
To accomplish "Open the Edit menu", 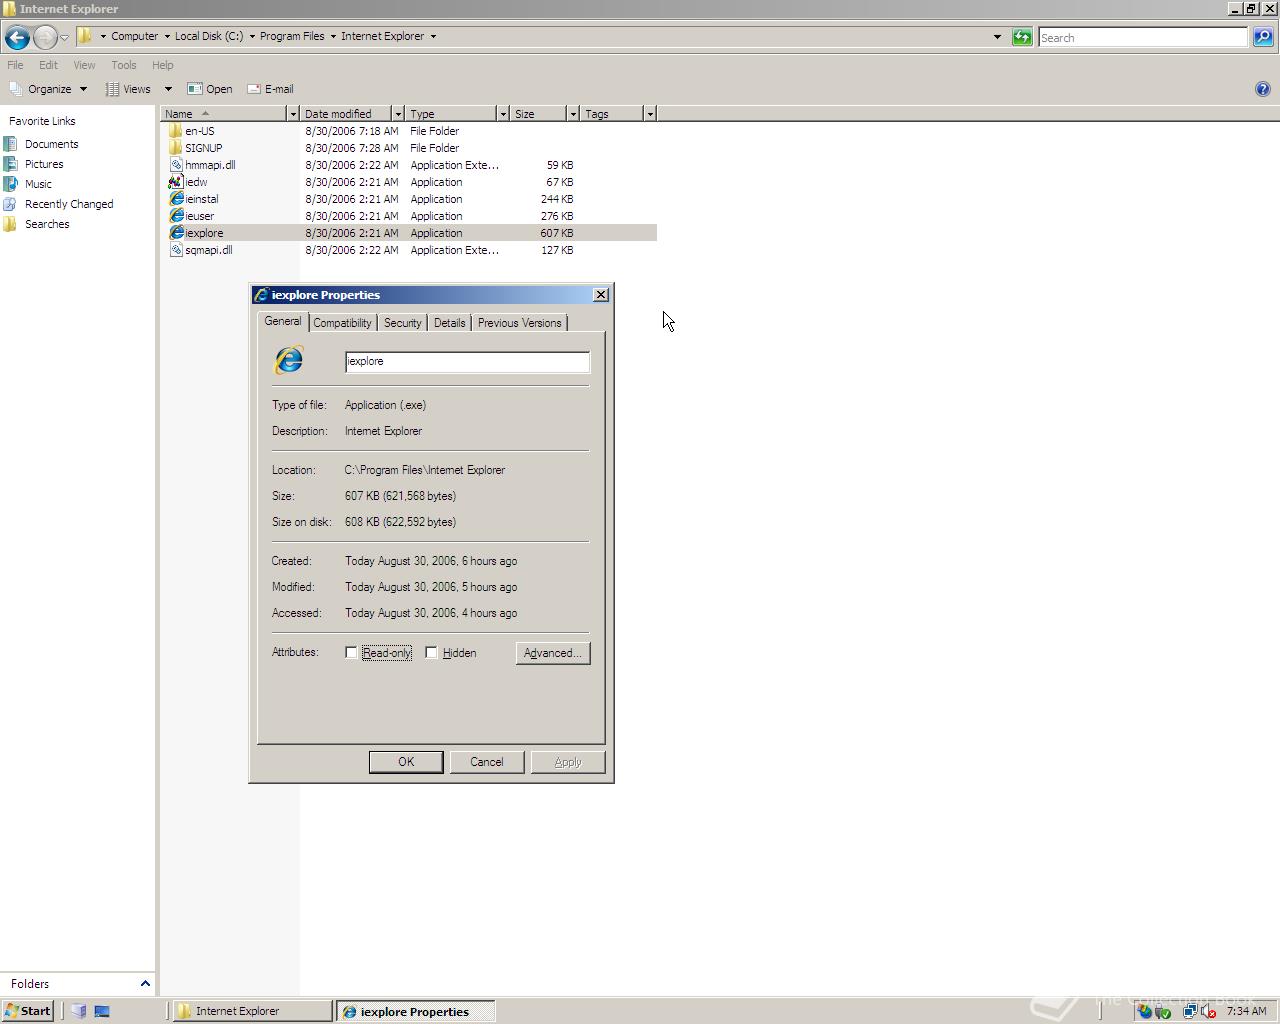I will coord(48,65).
